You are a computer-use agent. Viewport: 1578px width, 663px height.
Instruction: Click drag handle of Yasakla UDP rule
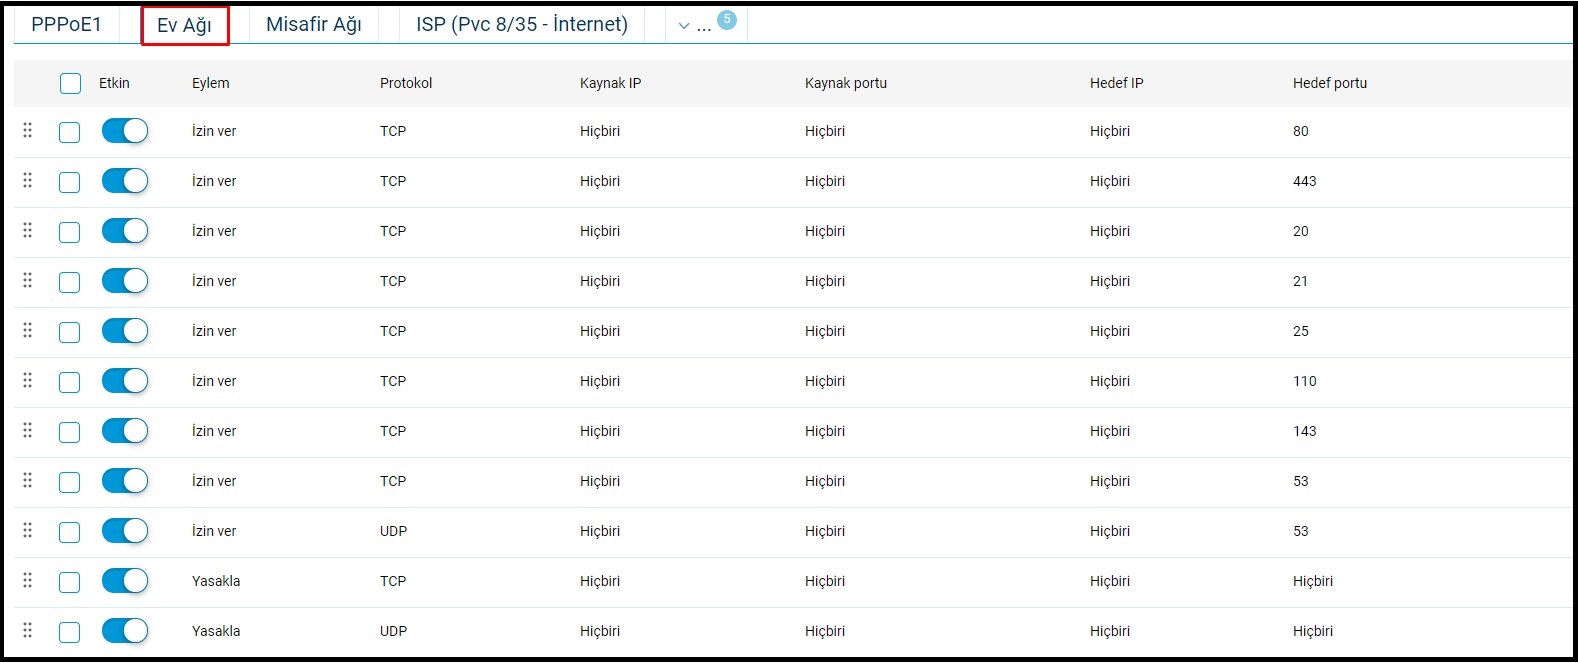coord(28,630)
